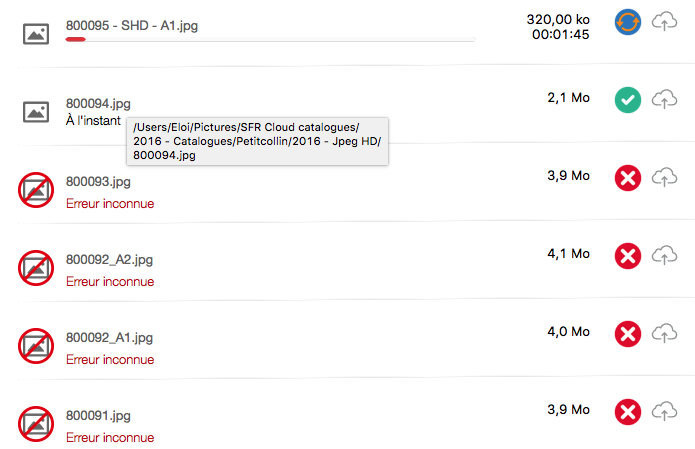Click the failed thumbnail of 800092_A2.jpg
The image size is (695, 449).
coord(36,268)
